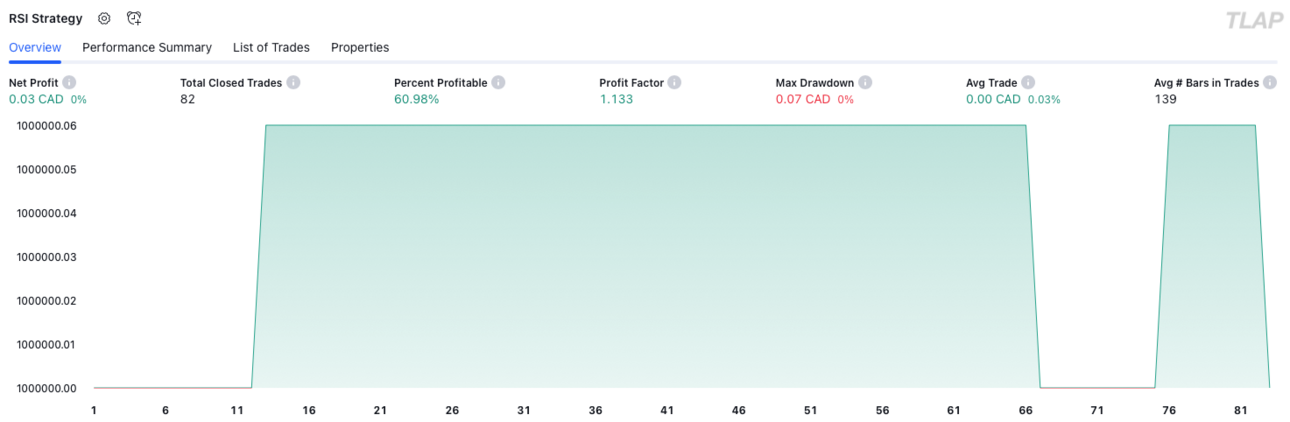Screen dimensions: 1290x422
Task: Click the RSI Strategy title
Action: tap(46, 18)
